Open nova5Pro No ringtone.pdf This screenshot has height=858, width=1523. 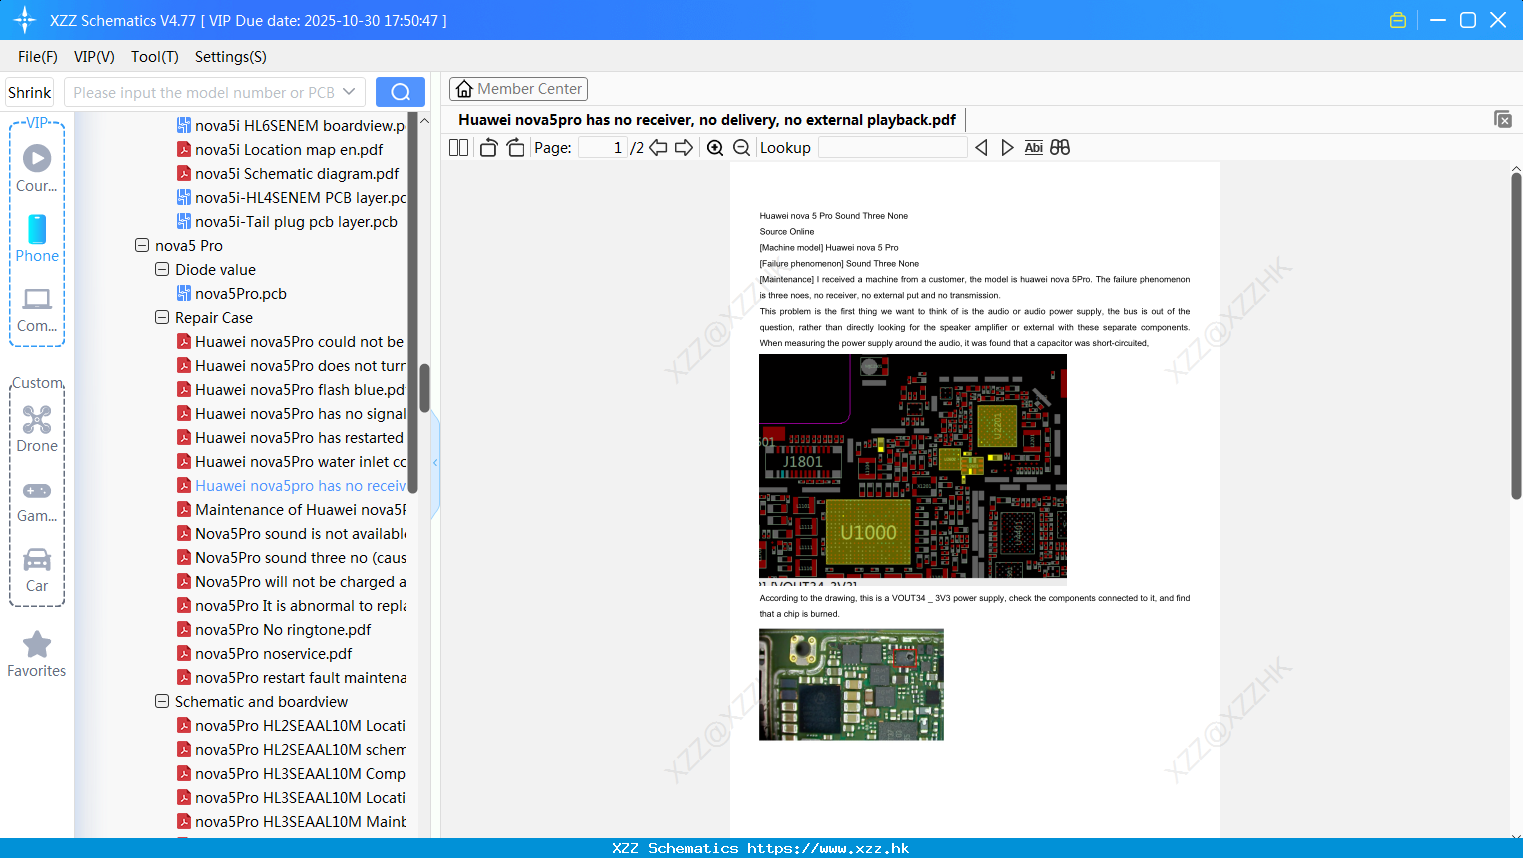[x=283, y=630]
